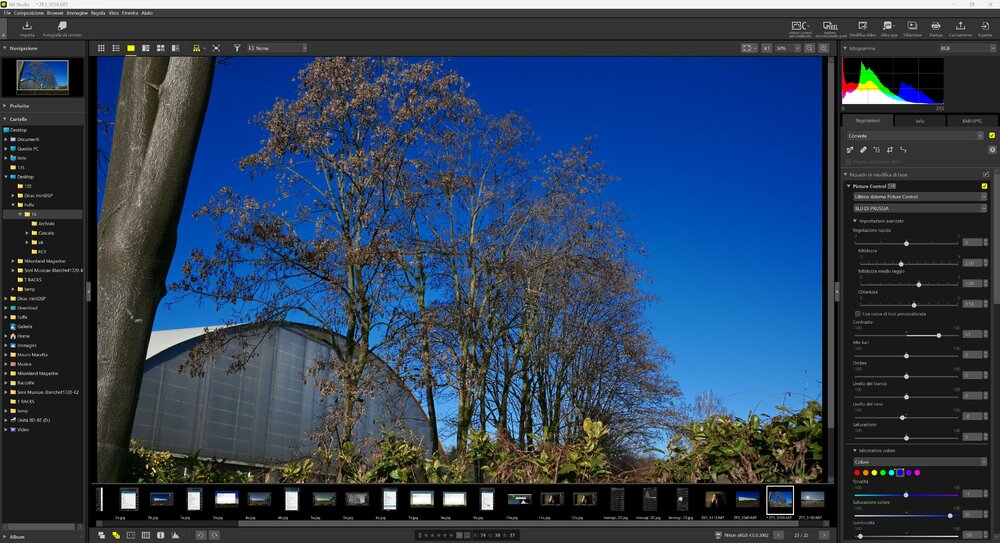Image resolution: width=1000 pixels, height=543 pixels.
Task: Open the Nome sort order dropdown
Action: [x=277, y=48]
